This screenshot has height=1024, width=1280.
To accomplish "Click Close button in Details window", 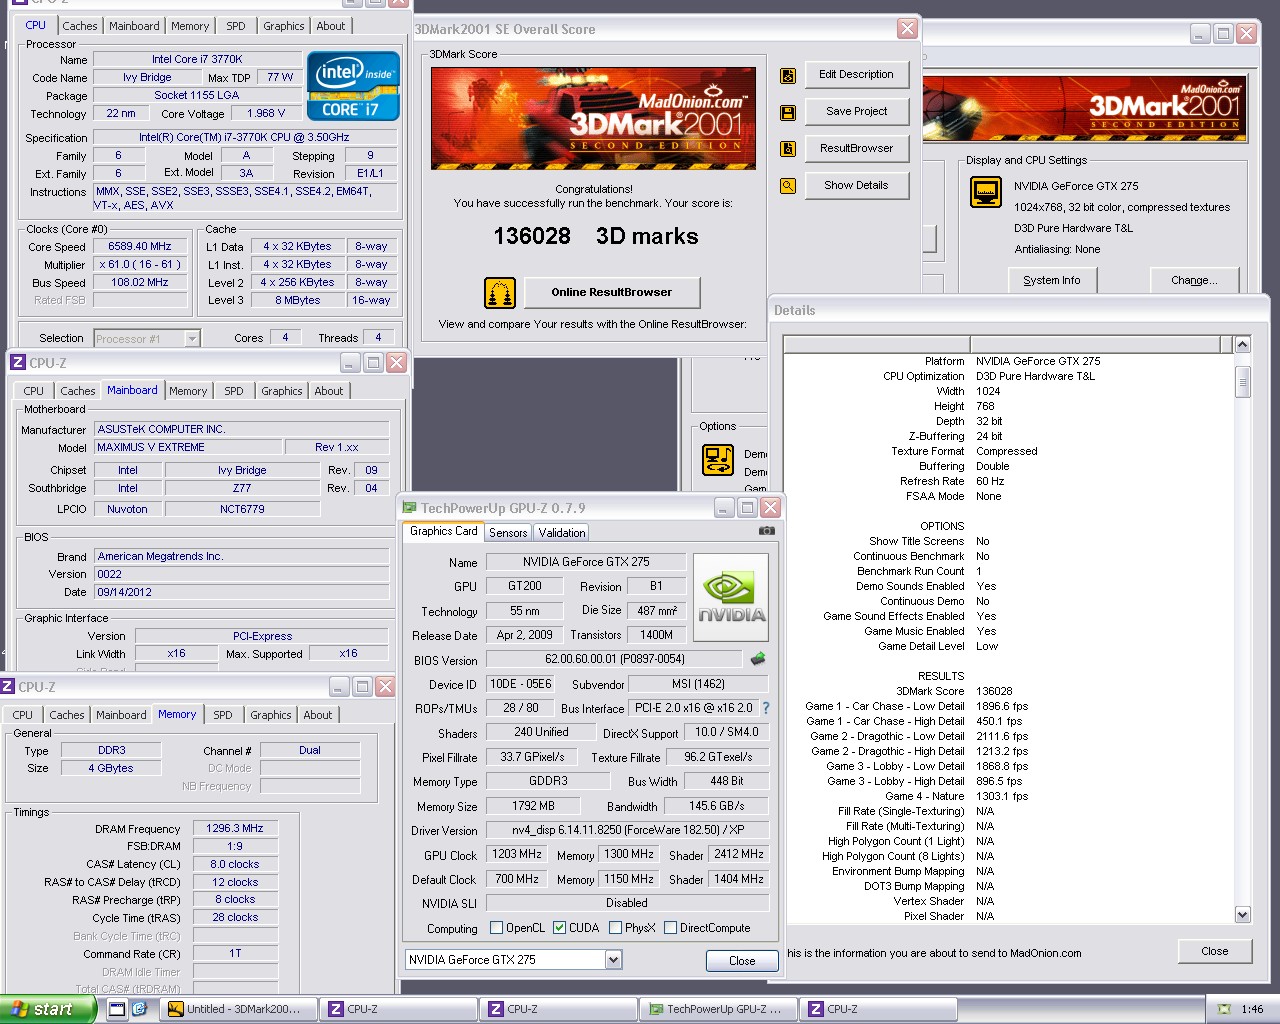I will pyautogui.click(x=1215, y=951).
